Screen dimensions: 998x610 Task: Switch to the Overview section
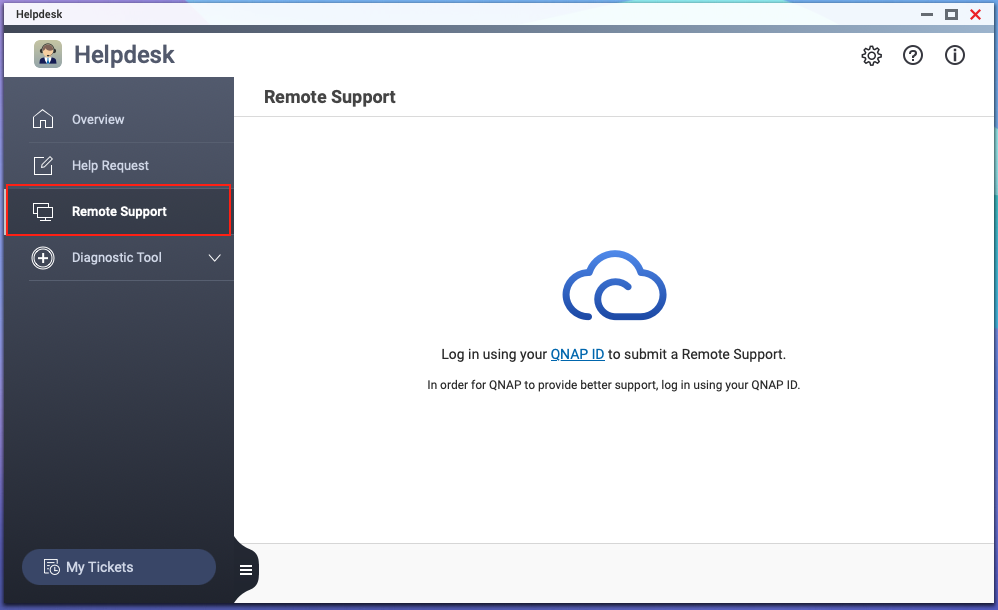click(97, 118)
